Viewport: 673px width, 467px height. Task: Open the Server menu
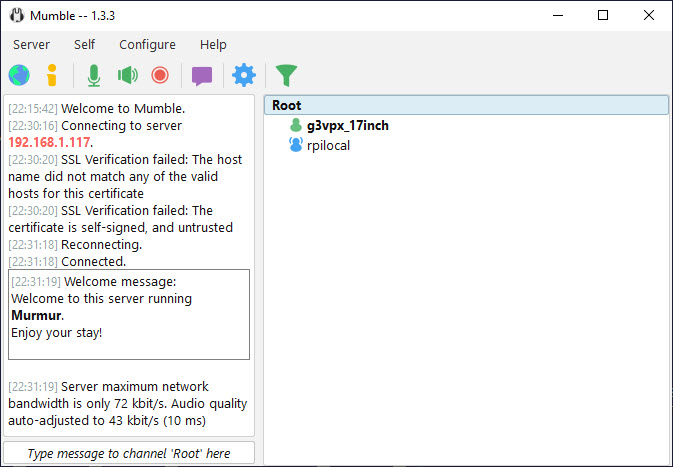pos(31,45)
